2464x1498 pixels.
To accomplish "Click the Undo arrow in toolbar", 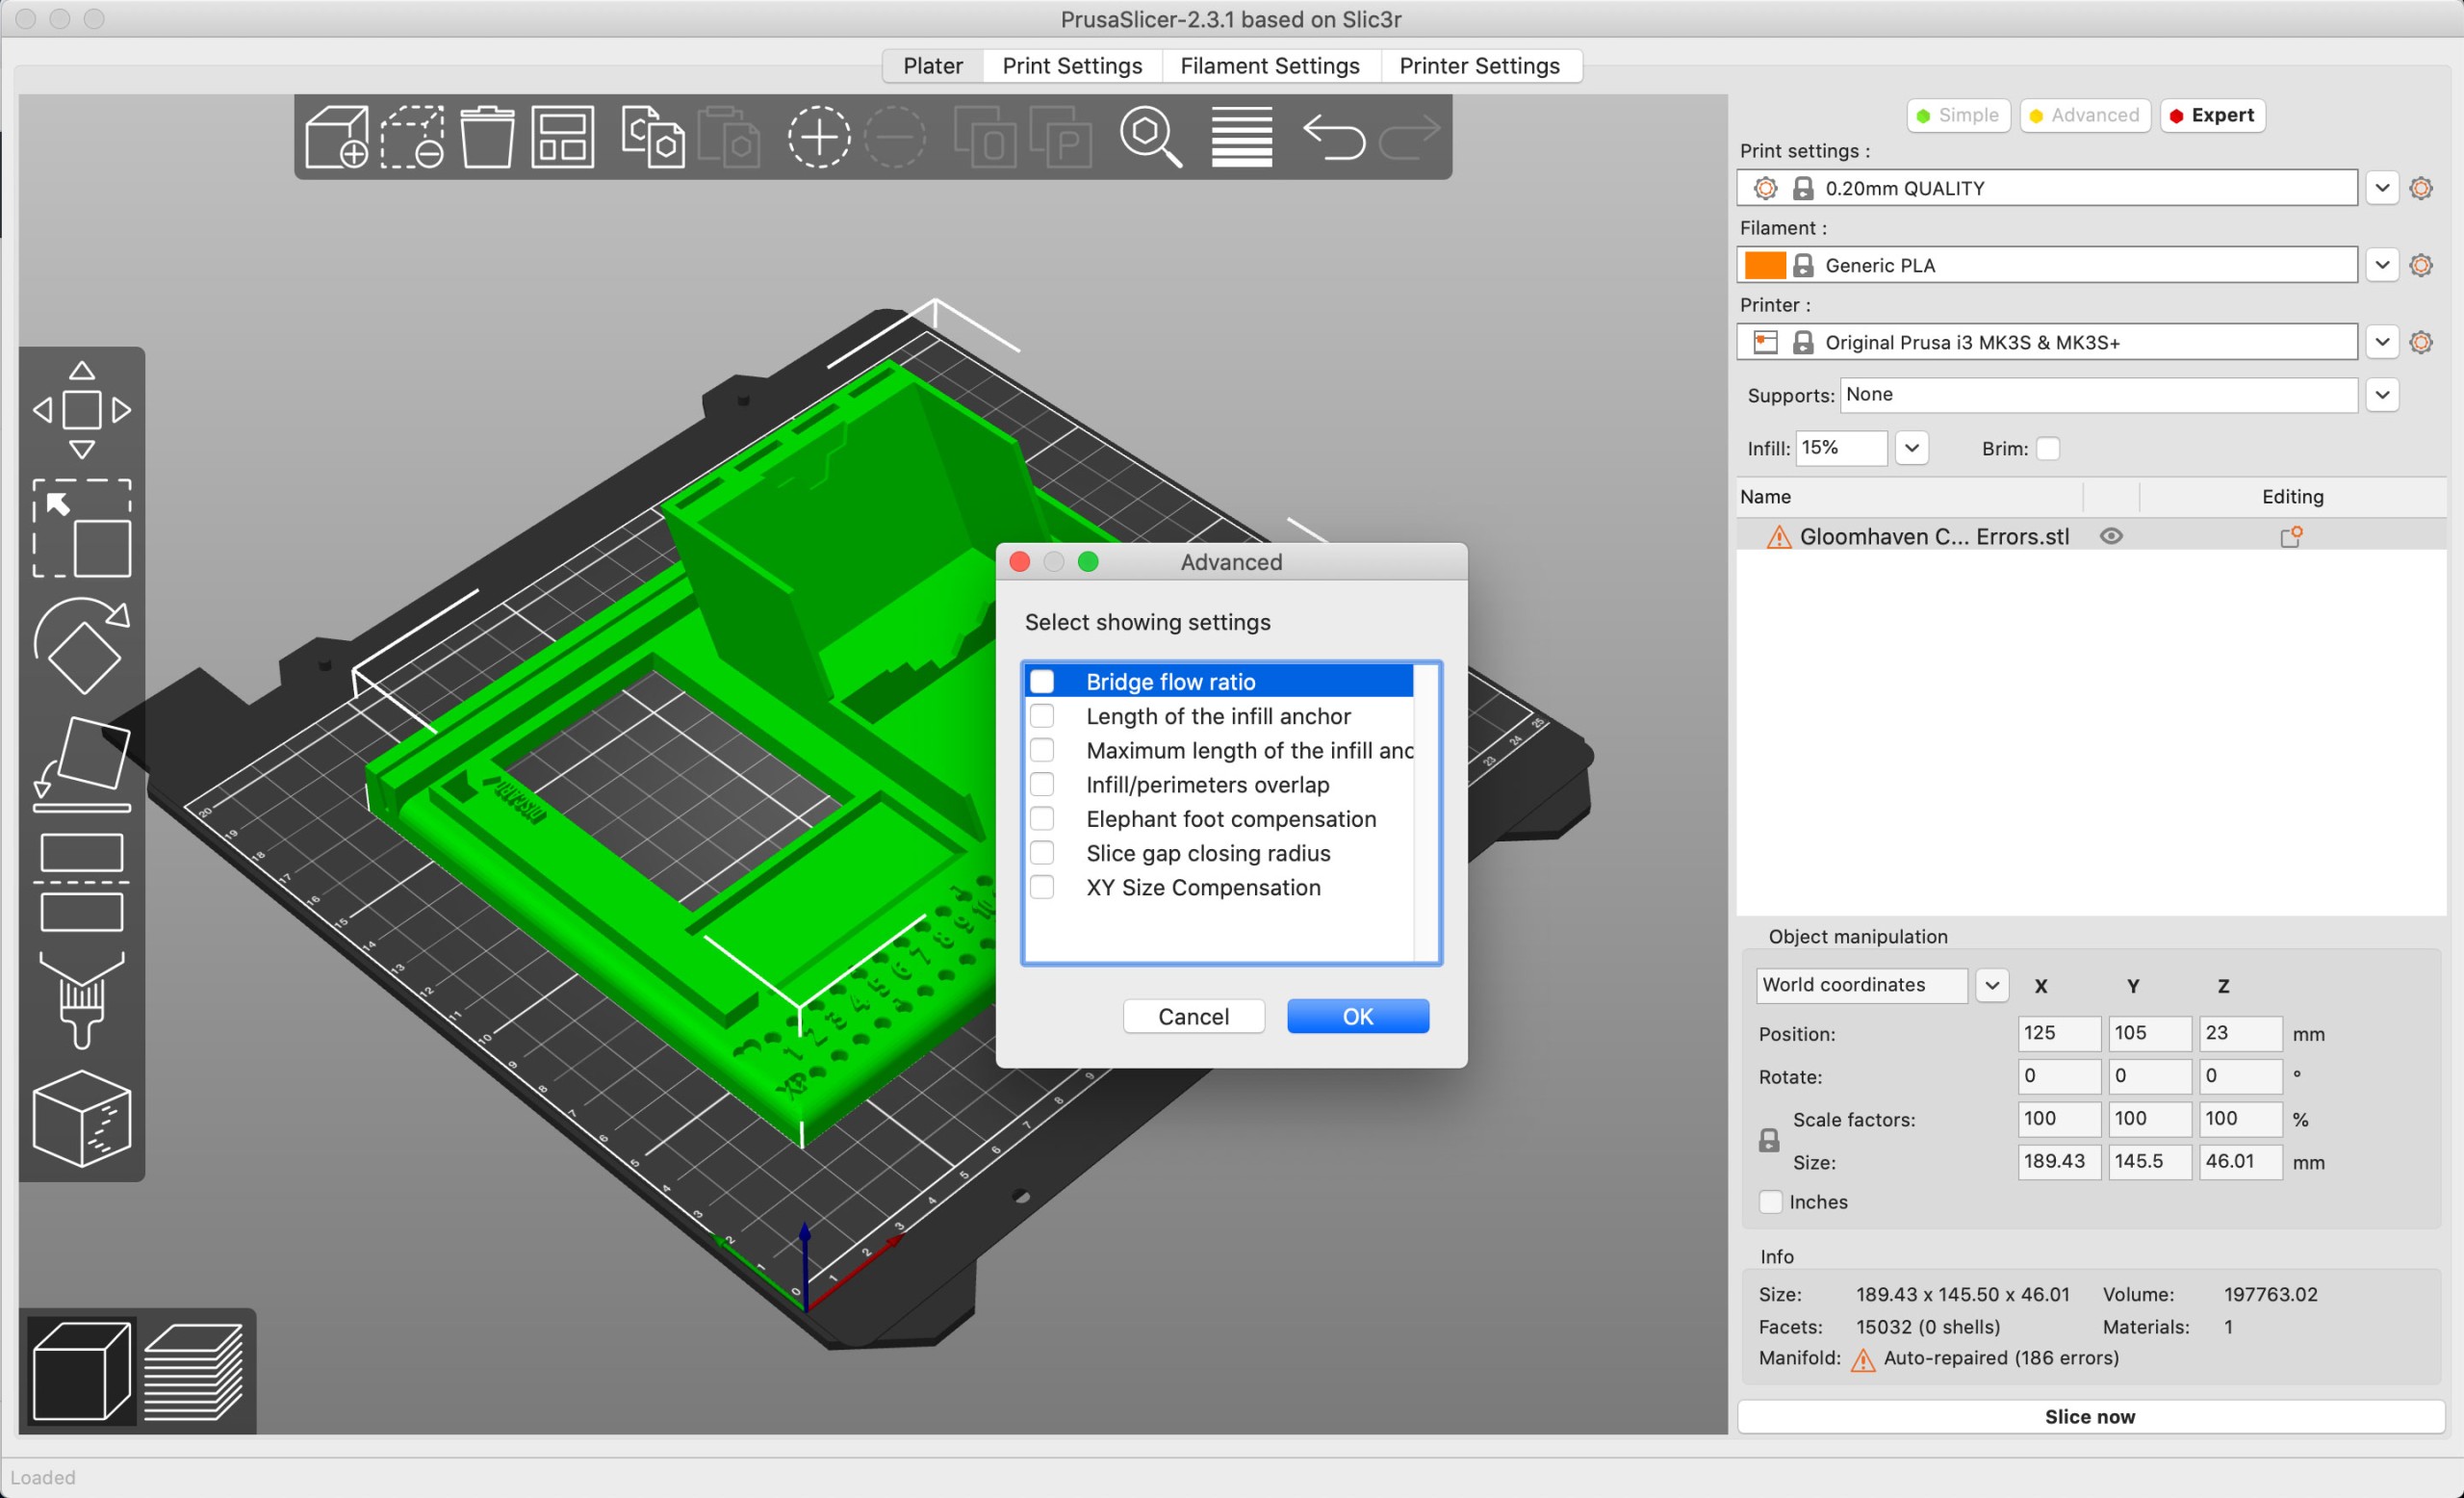I will point(1333,137).
